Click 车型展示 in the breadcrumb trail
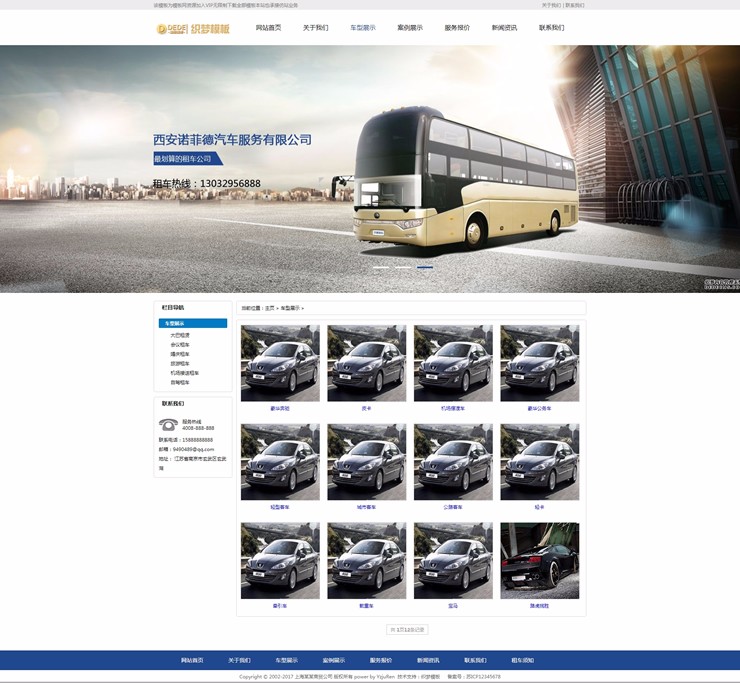740x683 pixels. [x=290, y=308]
